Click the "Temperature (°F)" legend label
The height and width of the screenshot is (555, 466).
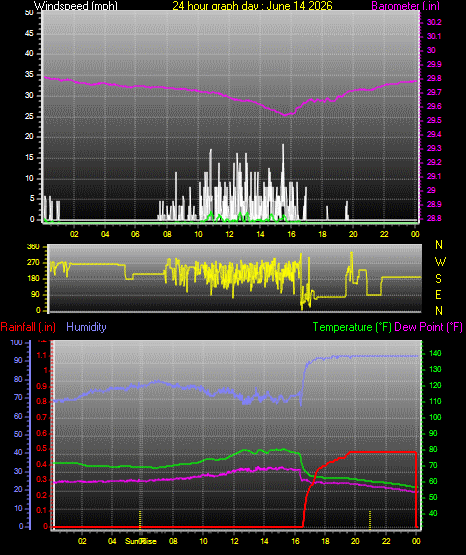[352, 327]
